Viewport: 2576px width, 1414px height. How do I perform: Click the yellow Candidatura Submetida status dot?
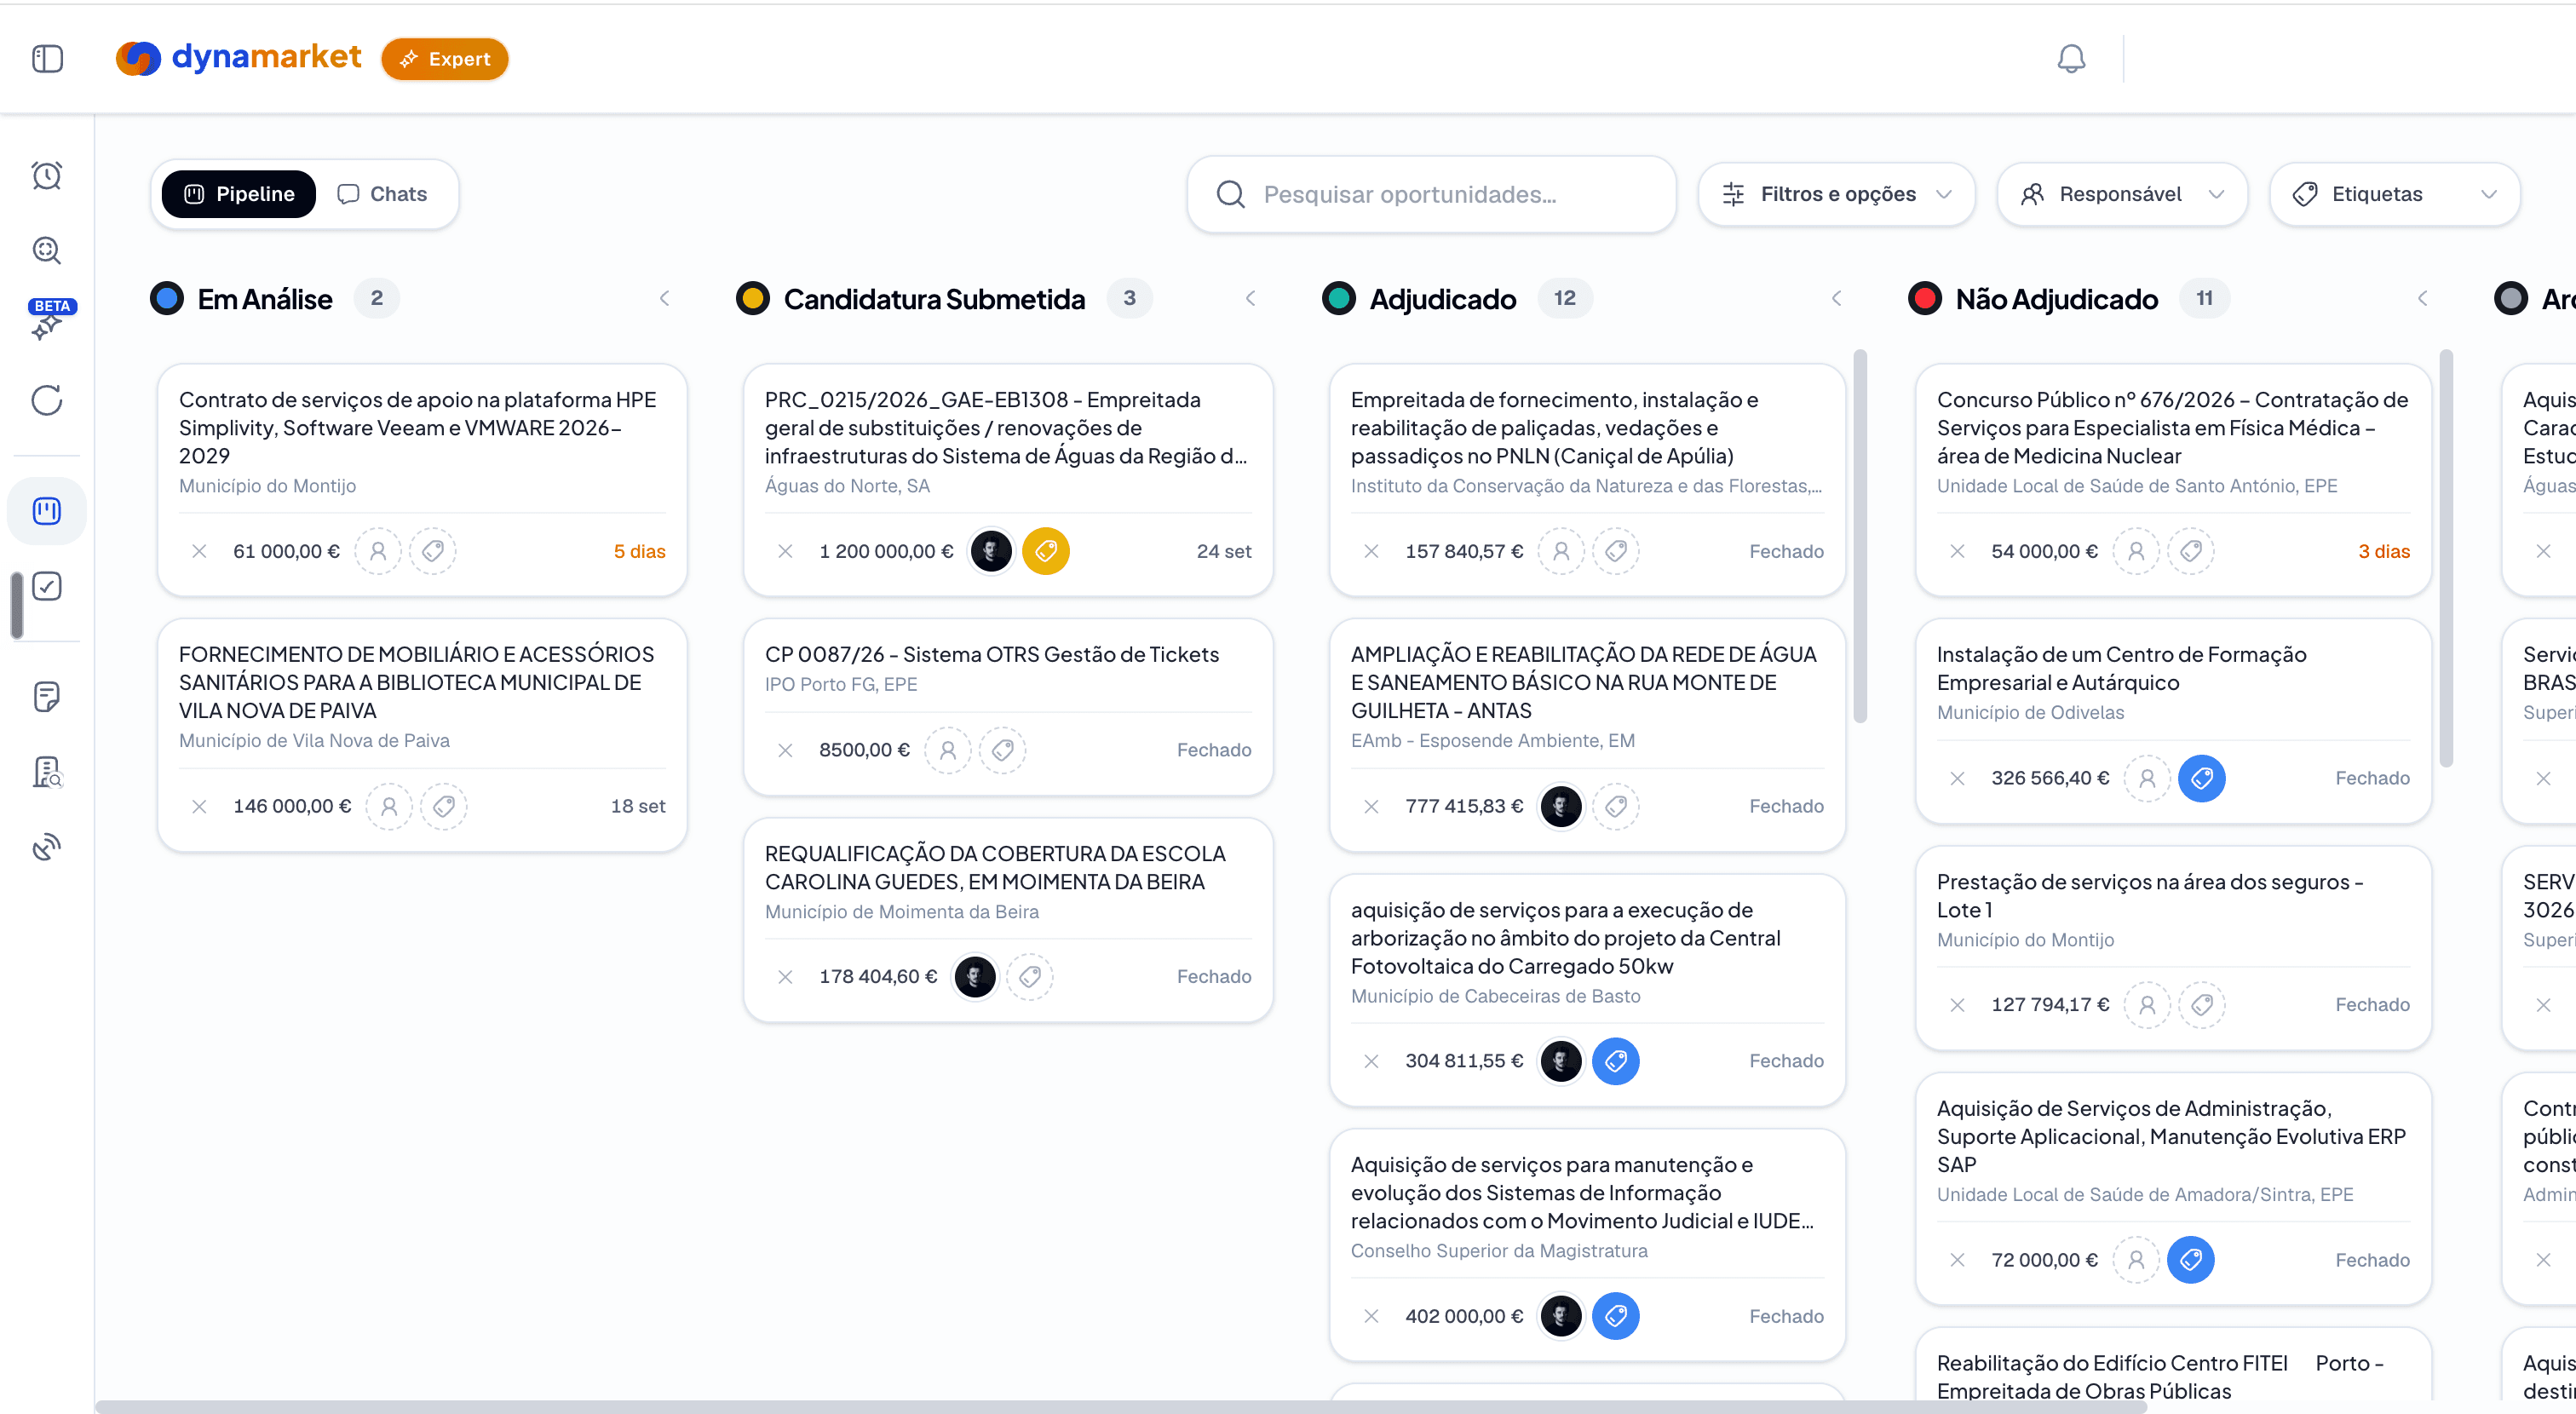(753, 298)
